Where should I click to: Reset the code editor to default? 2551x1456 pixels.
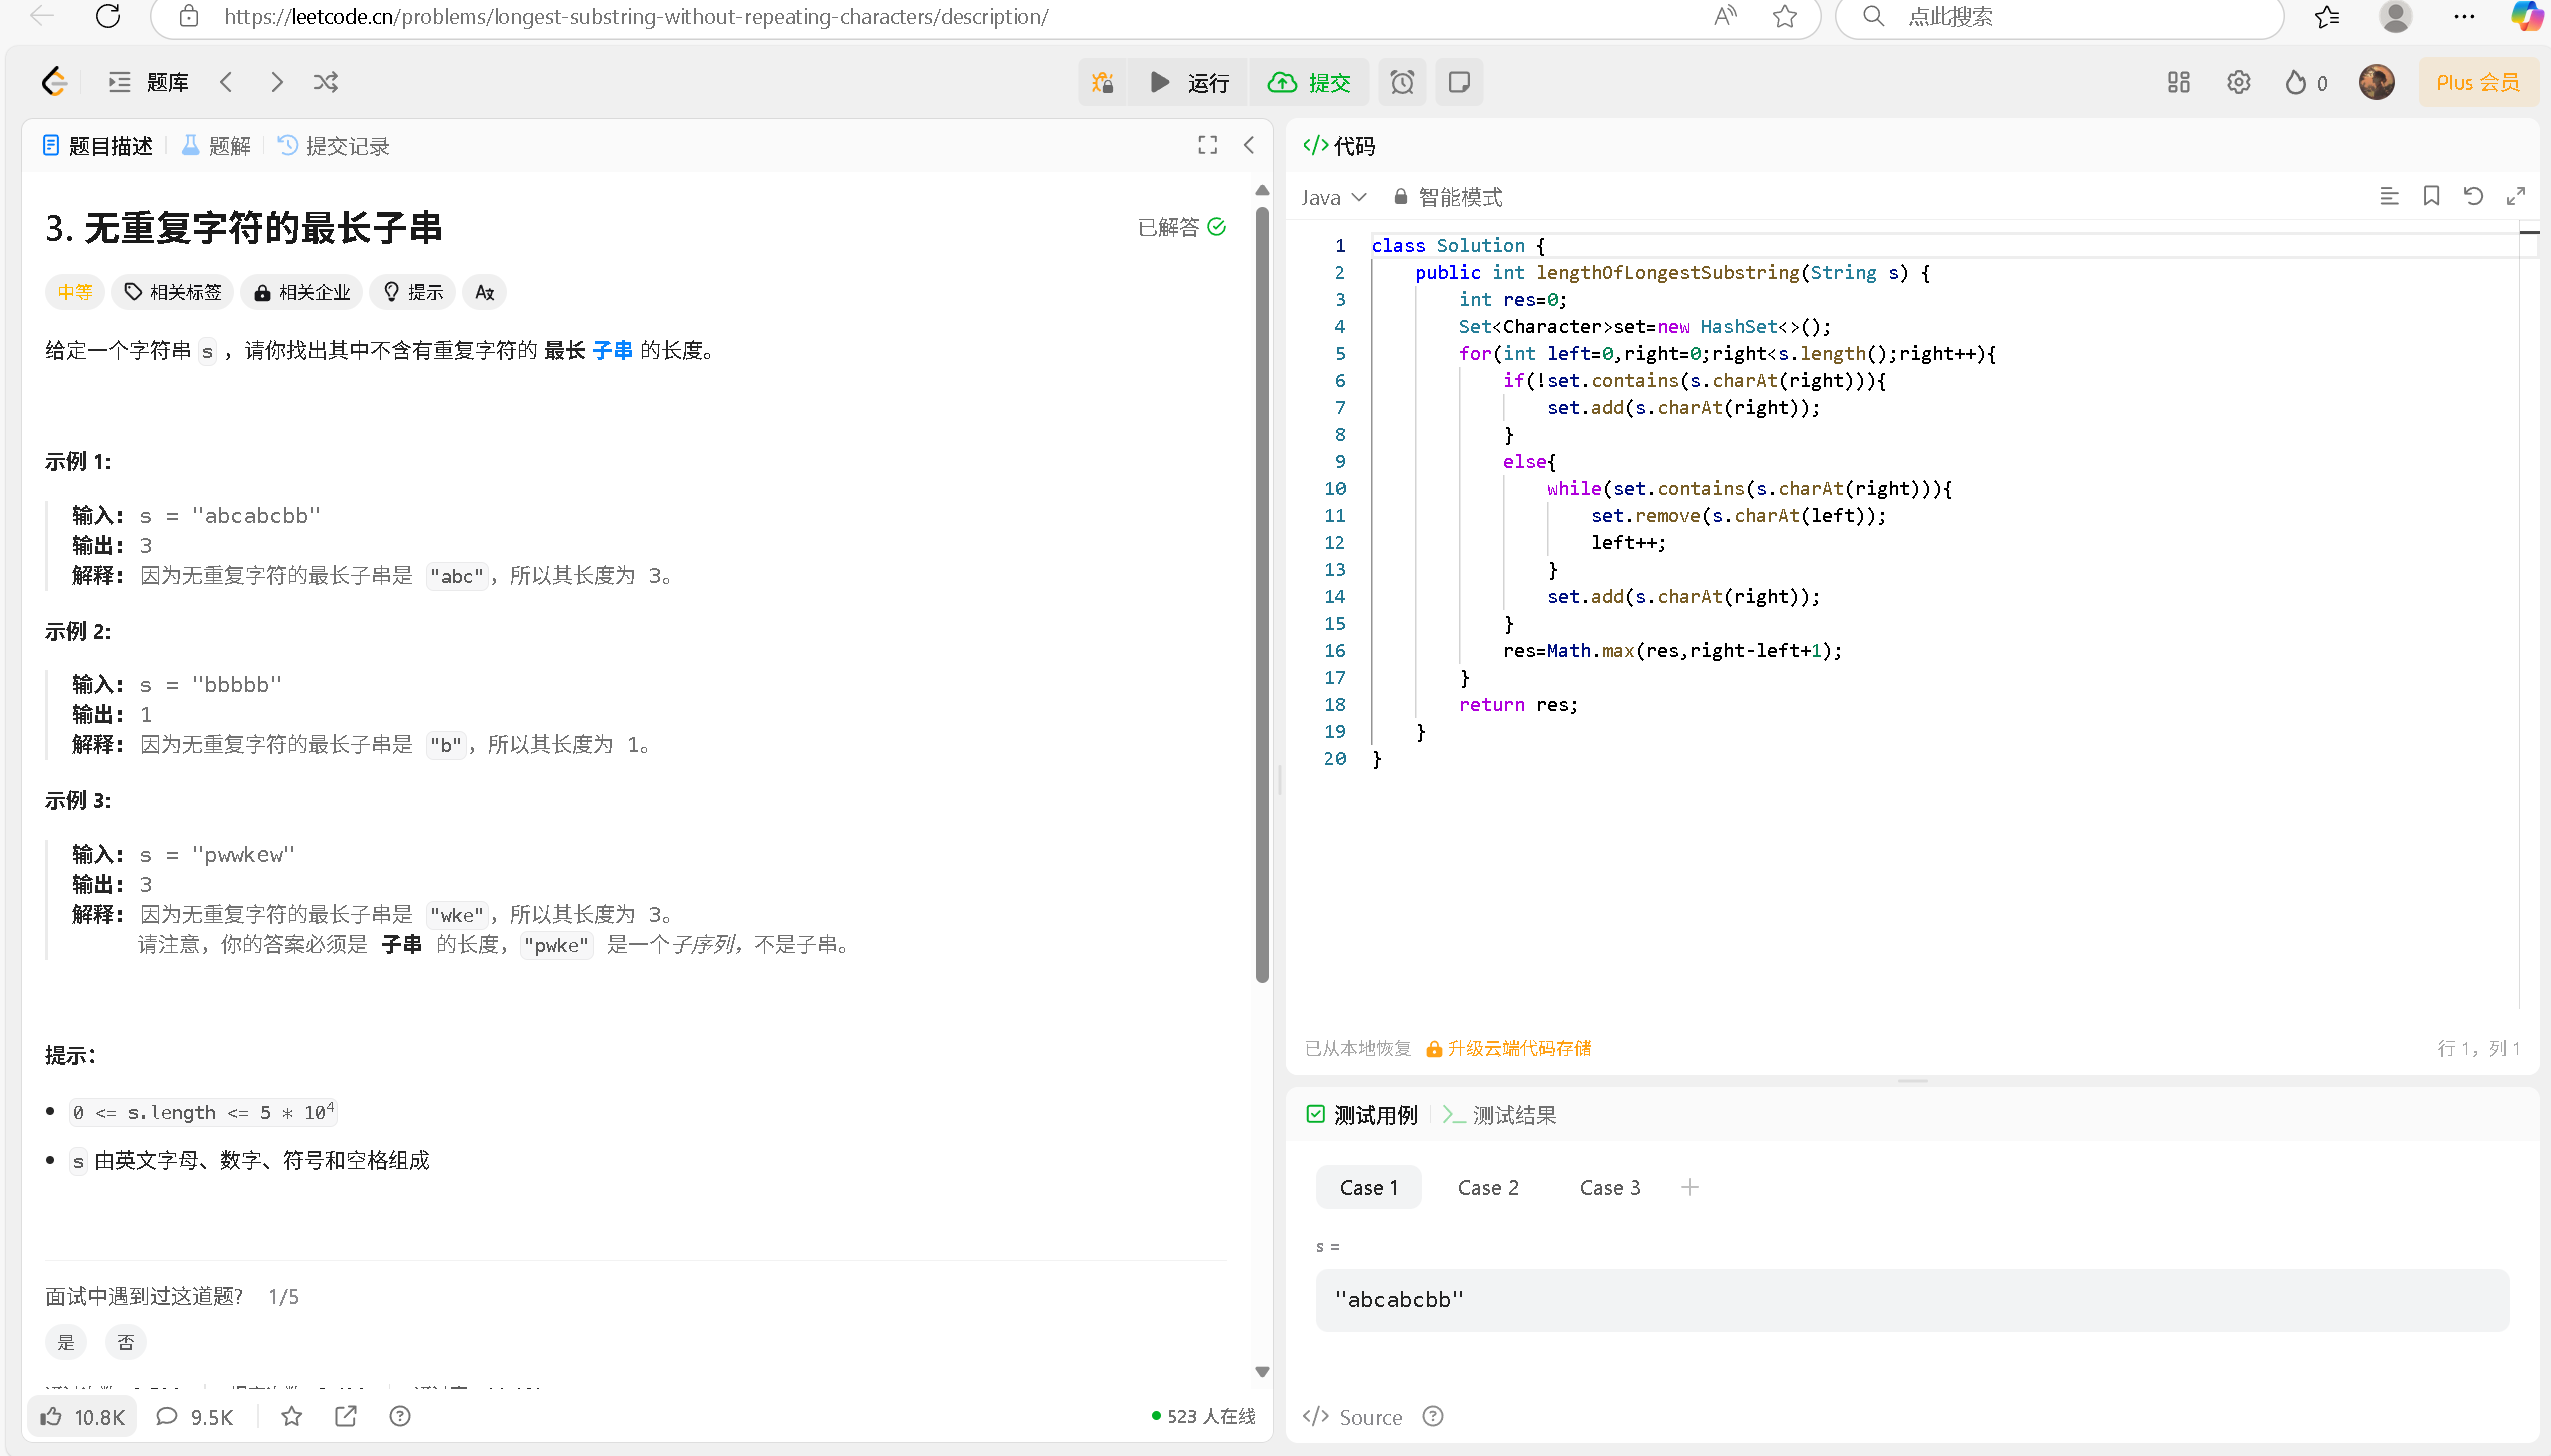coord(2473,196)
